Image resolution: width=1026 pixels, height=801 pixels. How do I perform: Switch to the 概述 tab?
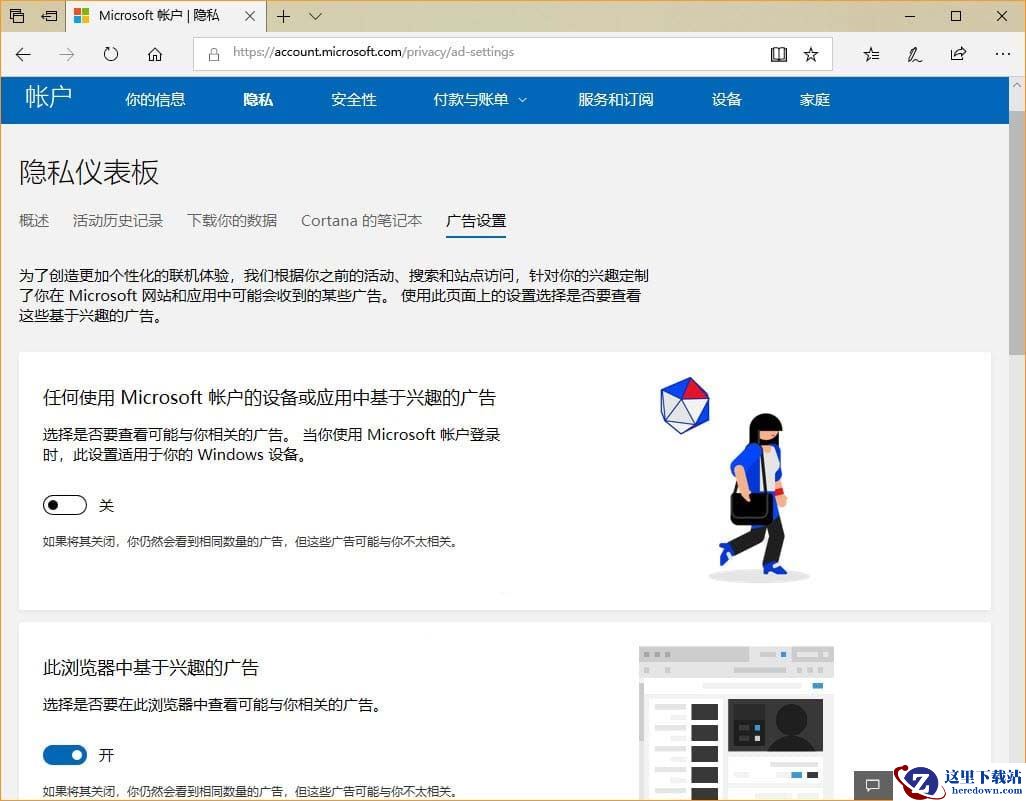pyautogui.click(x=34, y=221)
